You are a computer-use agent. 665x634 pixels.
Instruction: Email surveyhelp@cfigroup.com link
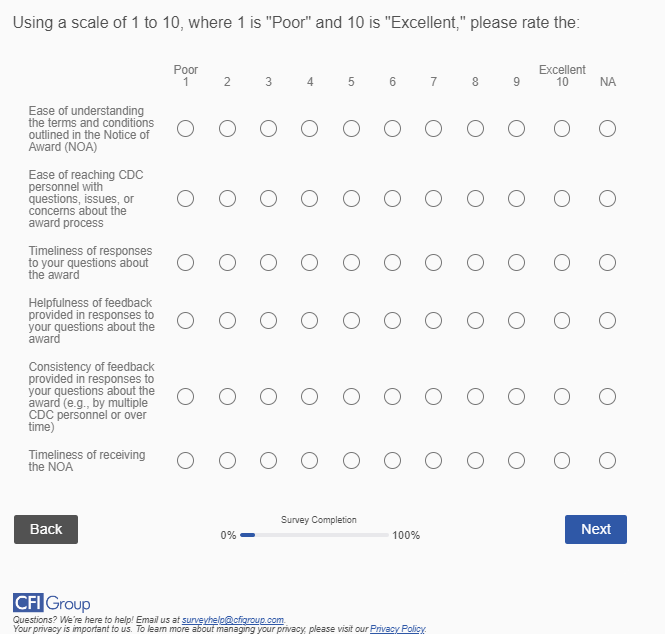(233, 620)
